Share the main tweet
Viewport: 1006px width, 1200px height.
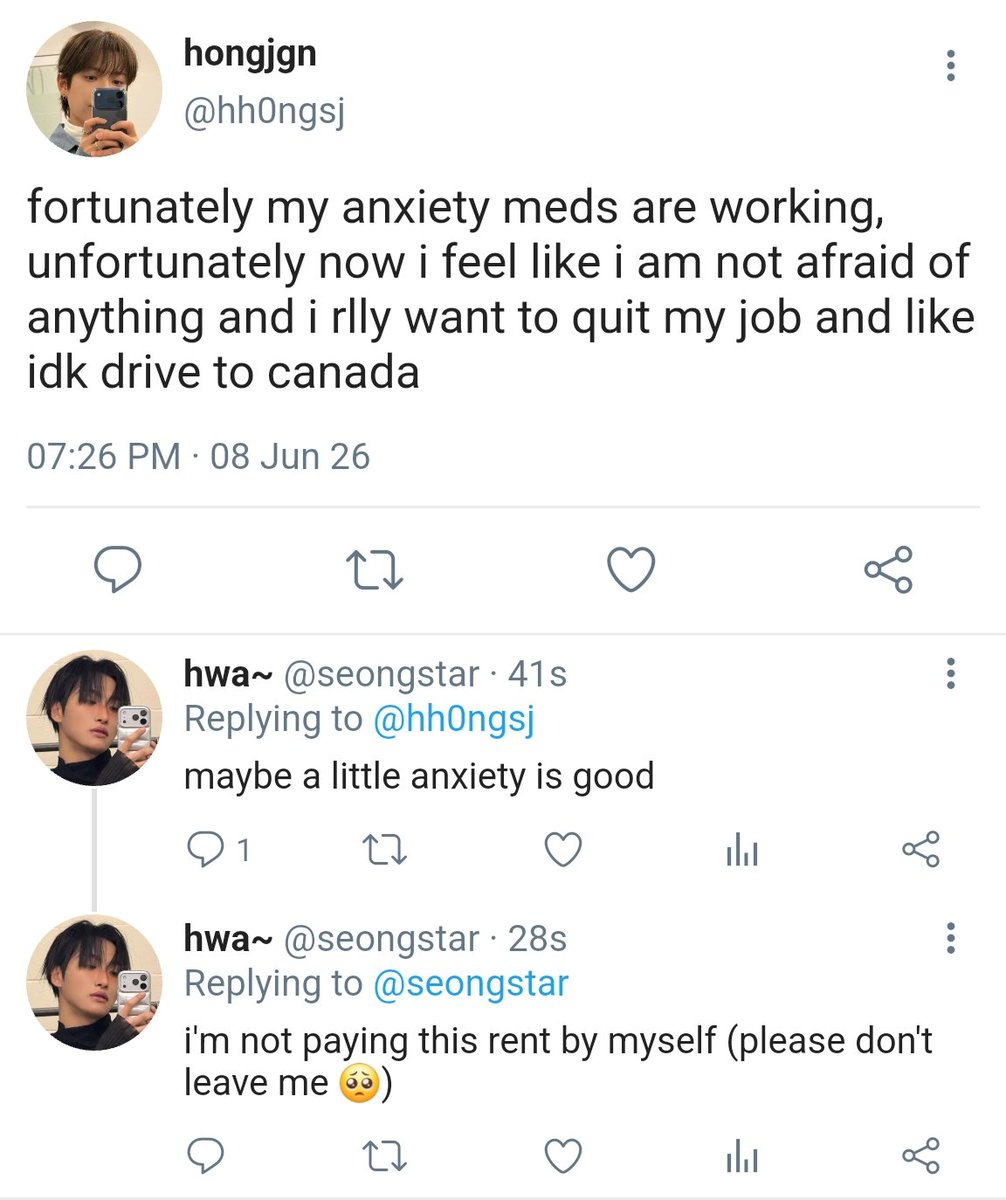888,570
